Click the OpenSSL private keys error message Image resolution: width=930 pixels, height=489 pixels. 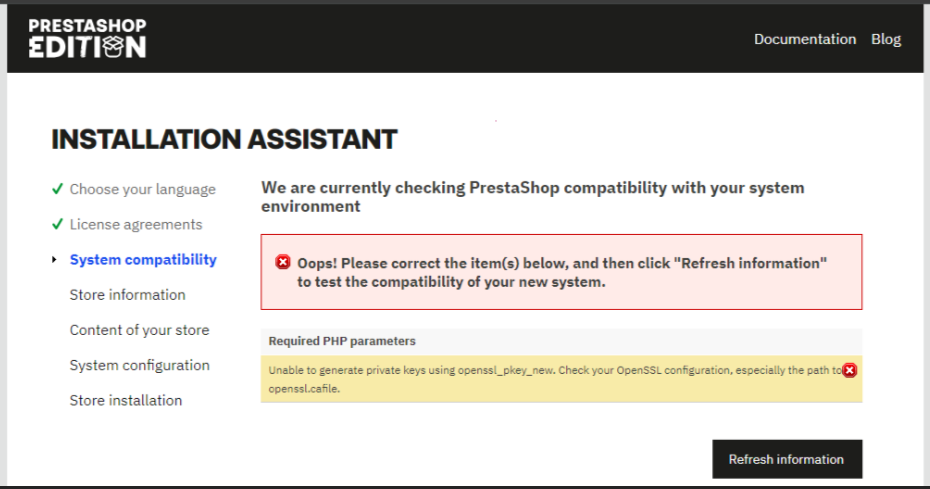[550, 371]
